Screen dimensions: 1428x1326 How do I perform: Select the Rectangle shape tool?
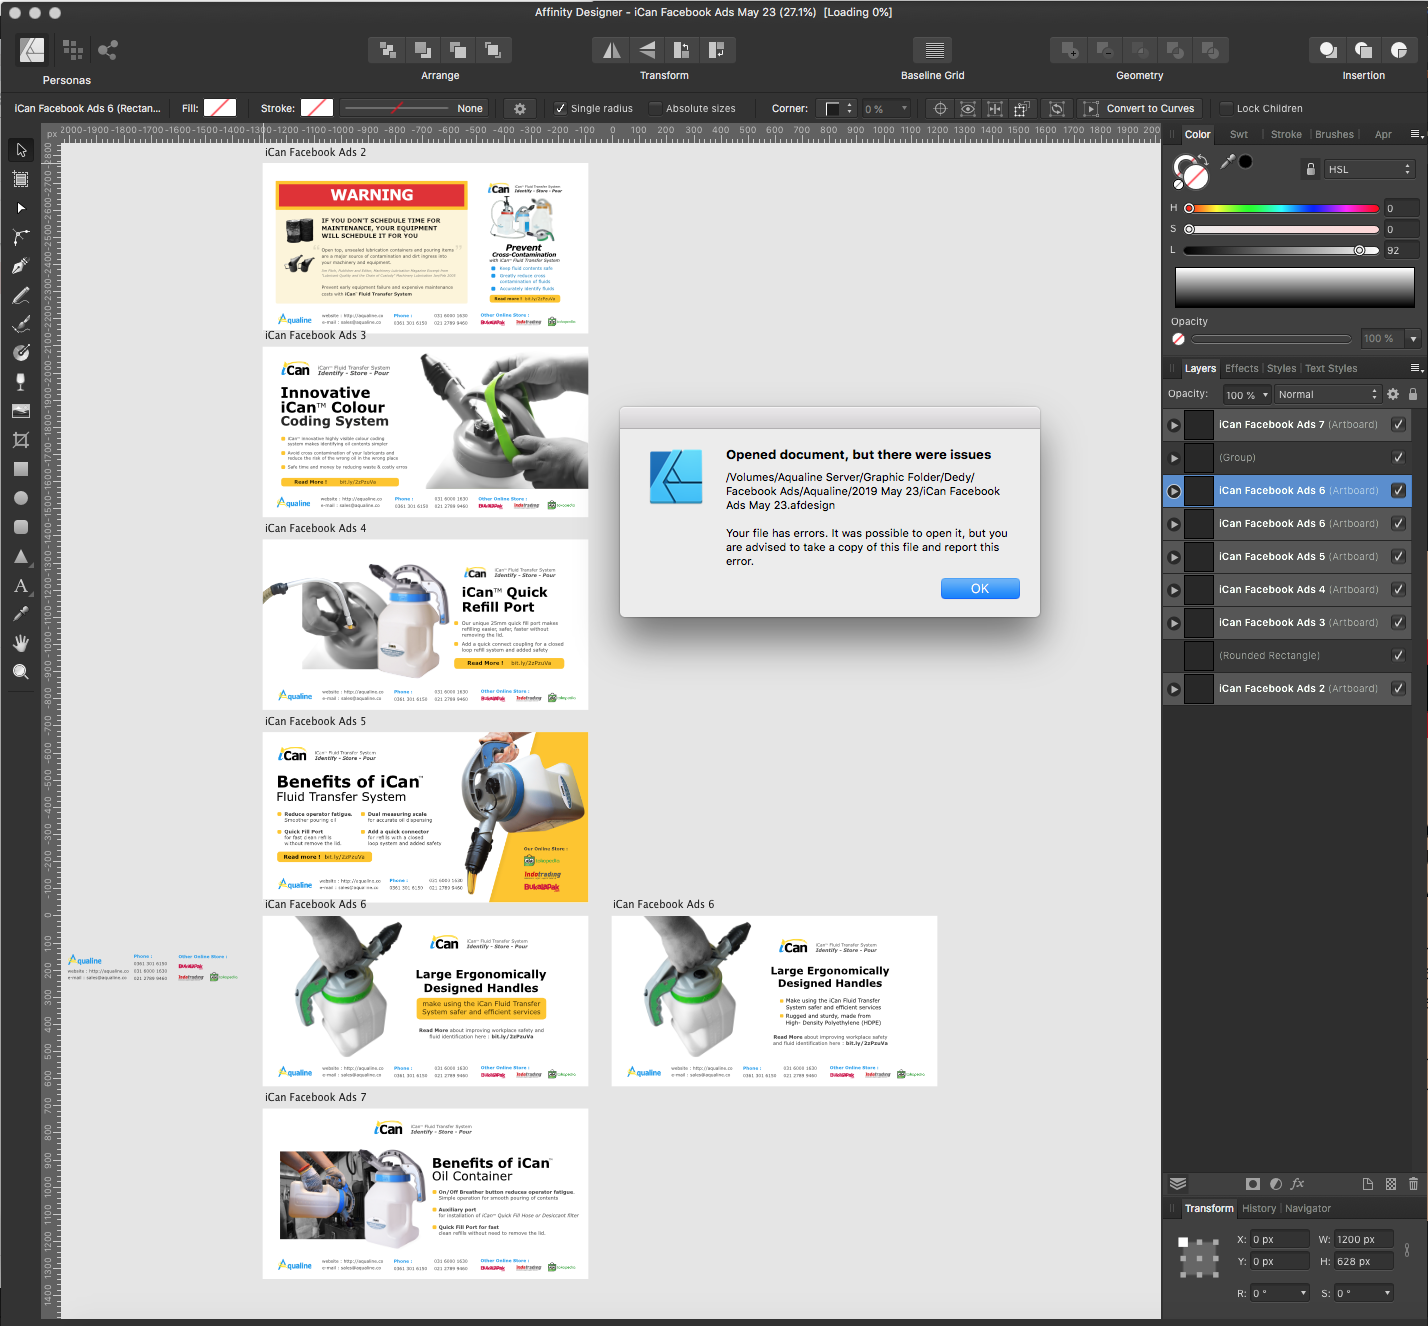tap(21, 469)
